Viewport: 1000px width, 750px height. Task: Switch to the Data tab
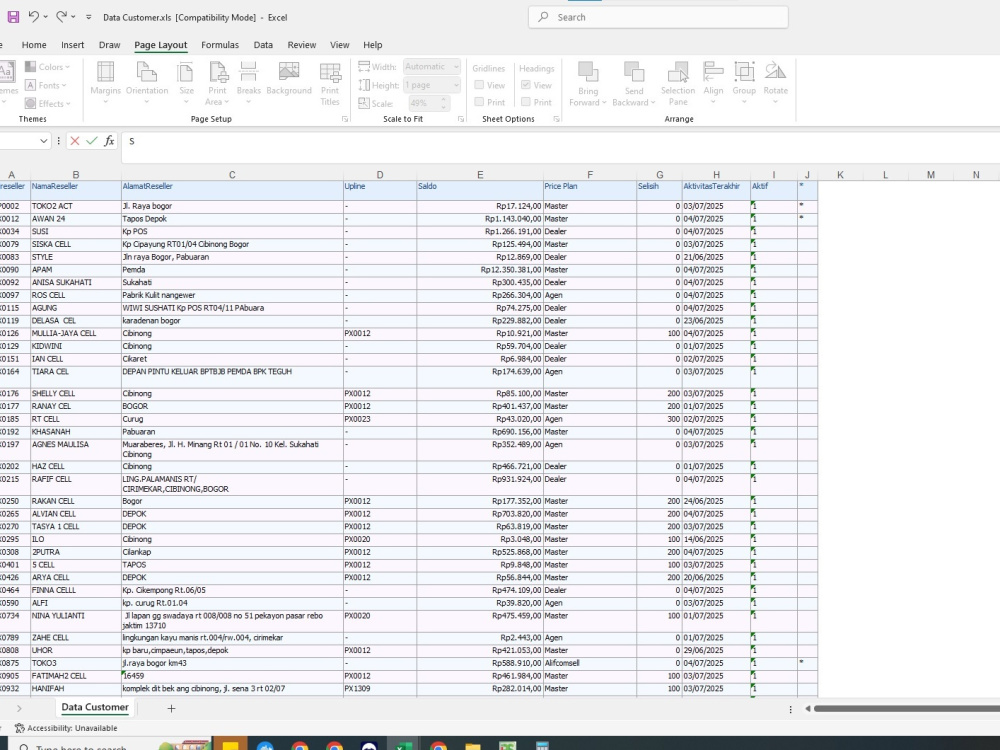pos(263,45)
